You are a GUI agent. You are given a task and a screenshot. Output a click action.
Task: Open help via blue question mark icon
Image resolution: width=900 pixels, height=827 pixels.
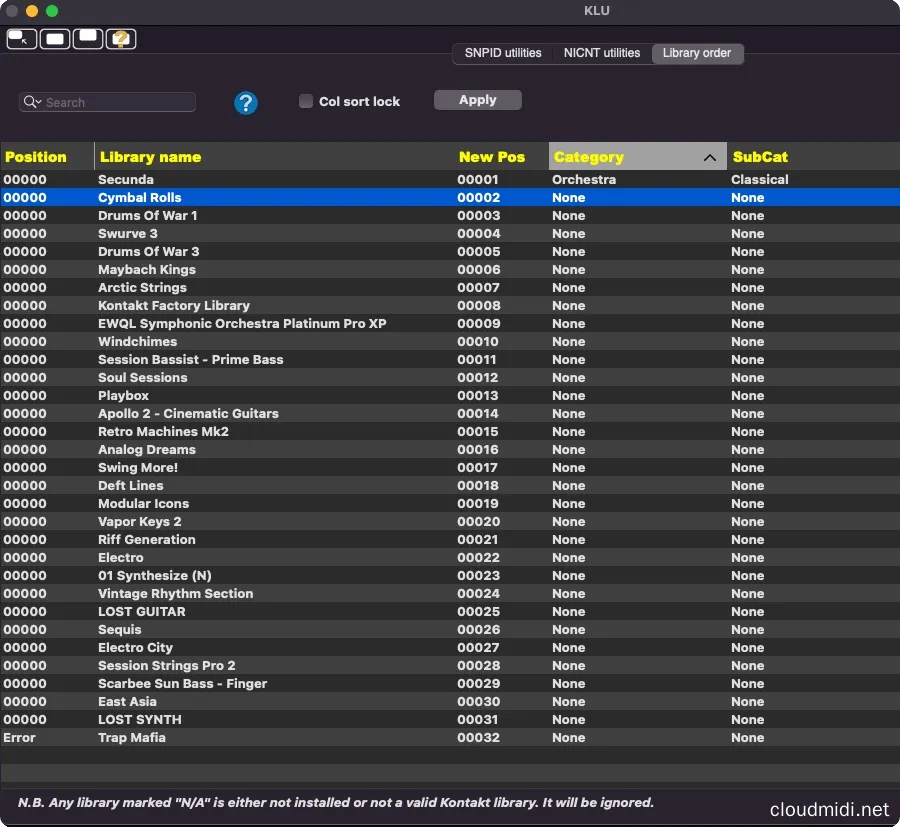coord(246,102)
